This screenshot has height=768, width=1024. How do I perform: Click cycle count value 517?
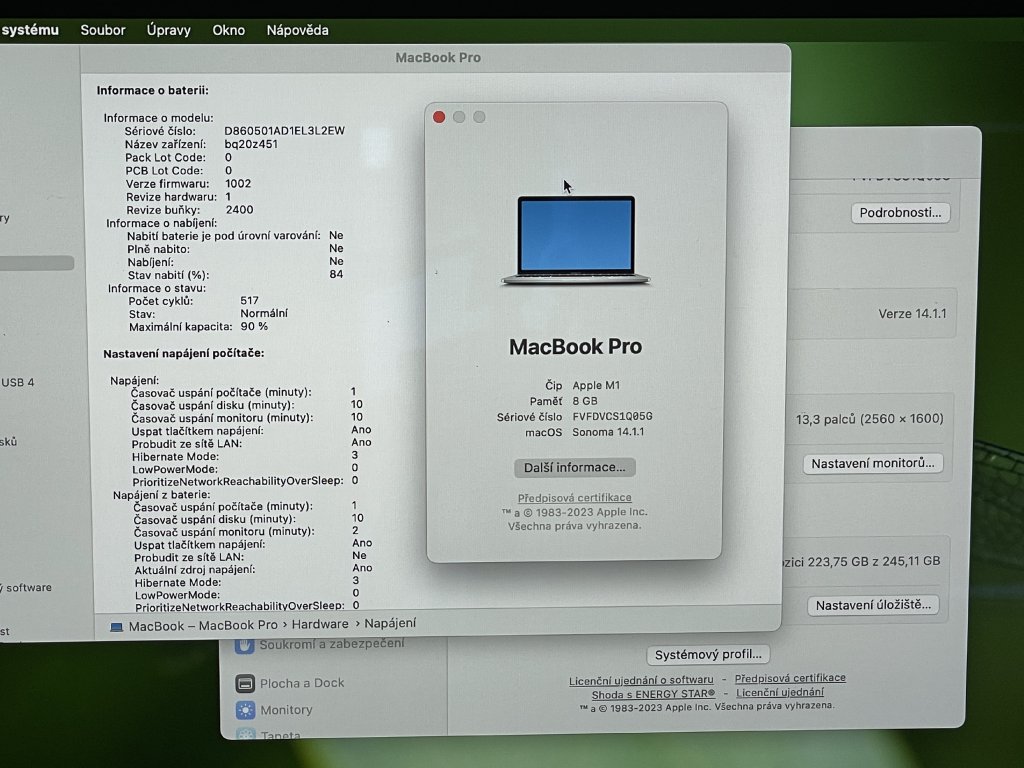click(x=249, y=300)
